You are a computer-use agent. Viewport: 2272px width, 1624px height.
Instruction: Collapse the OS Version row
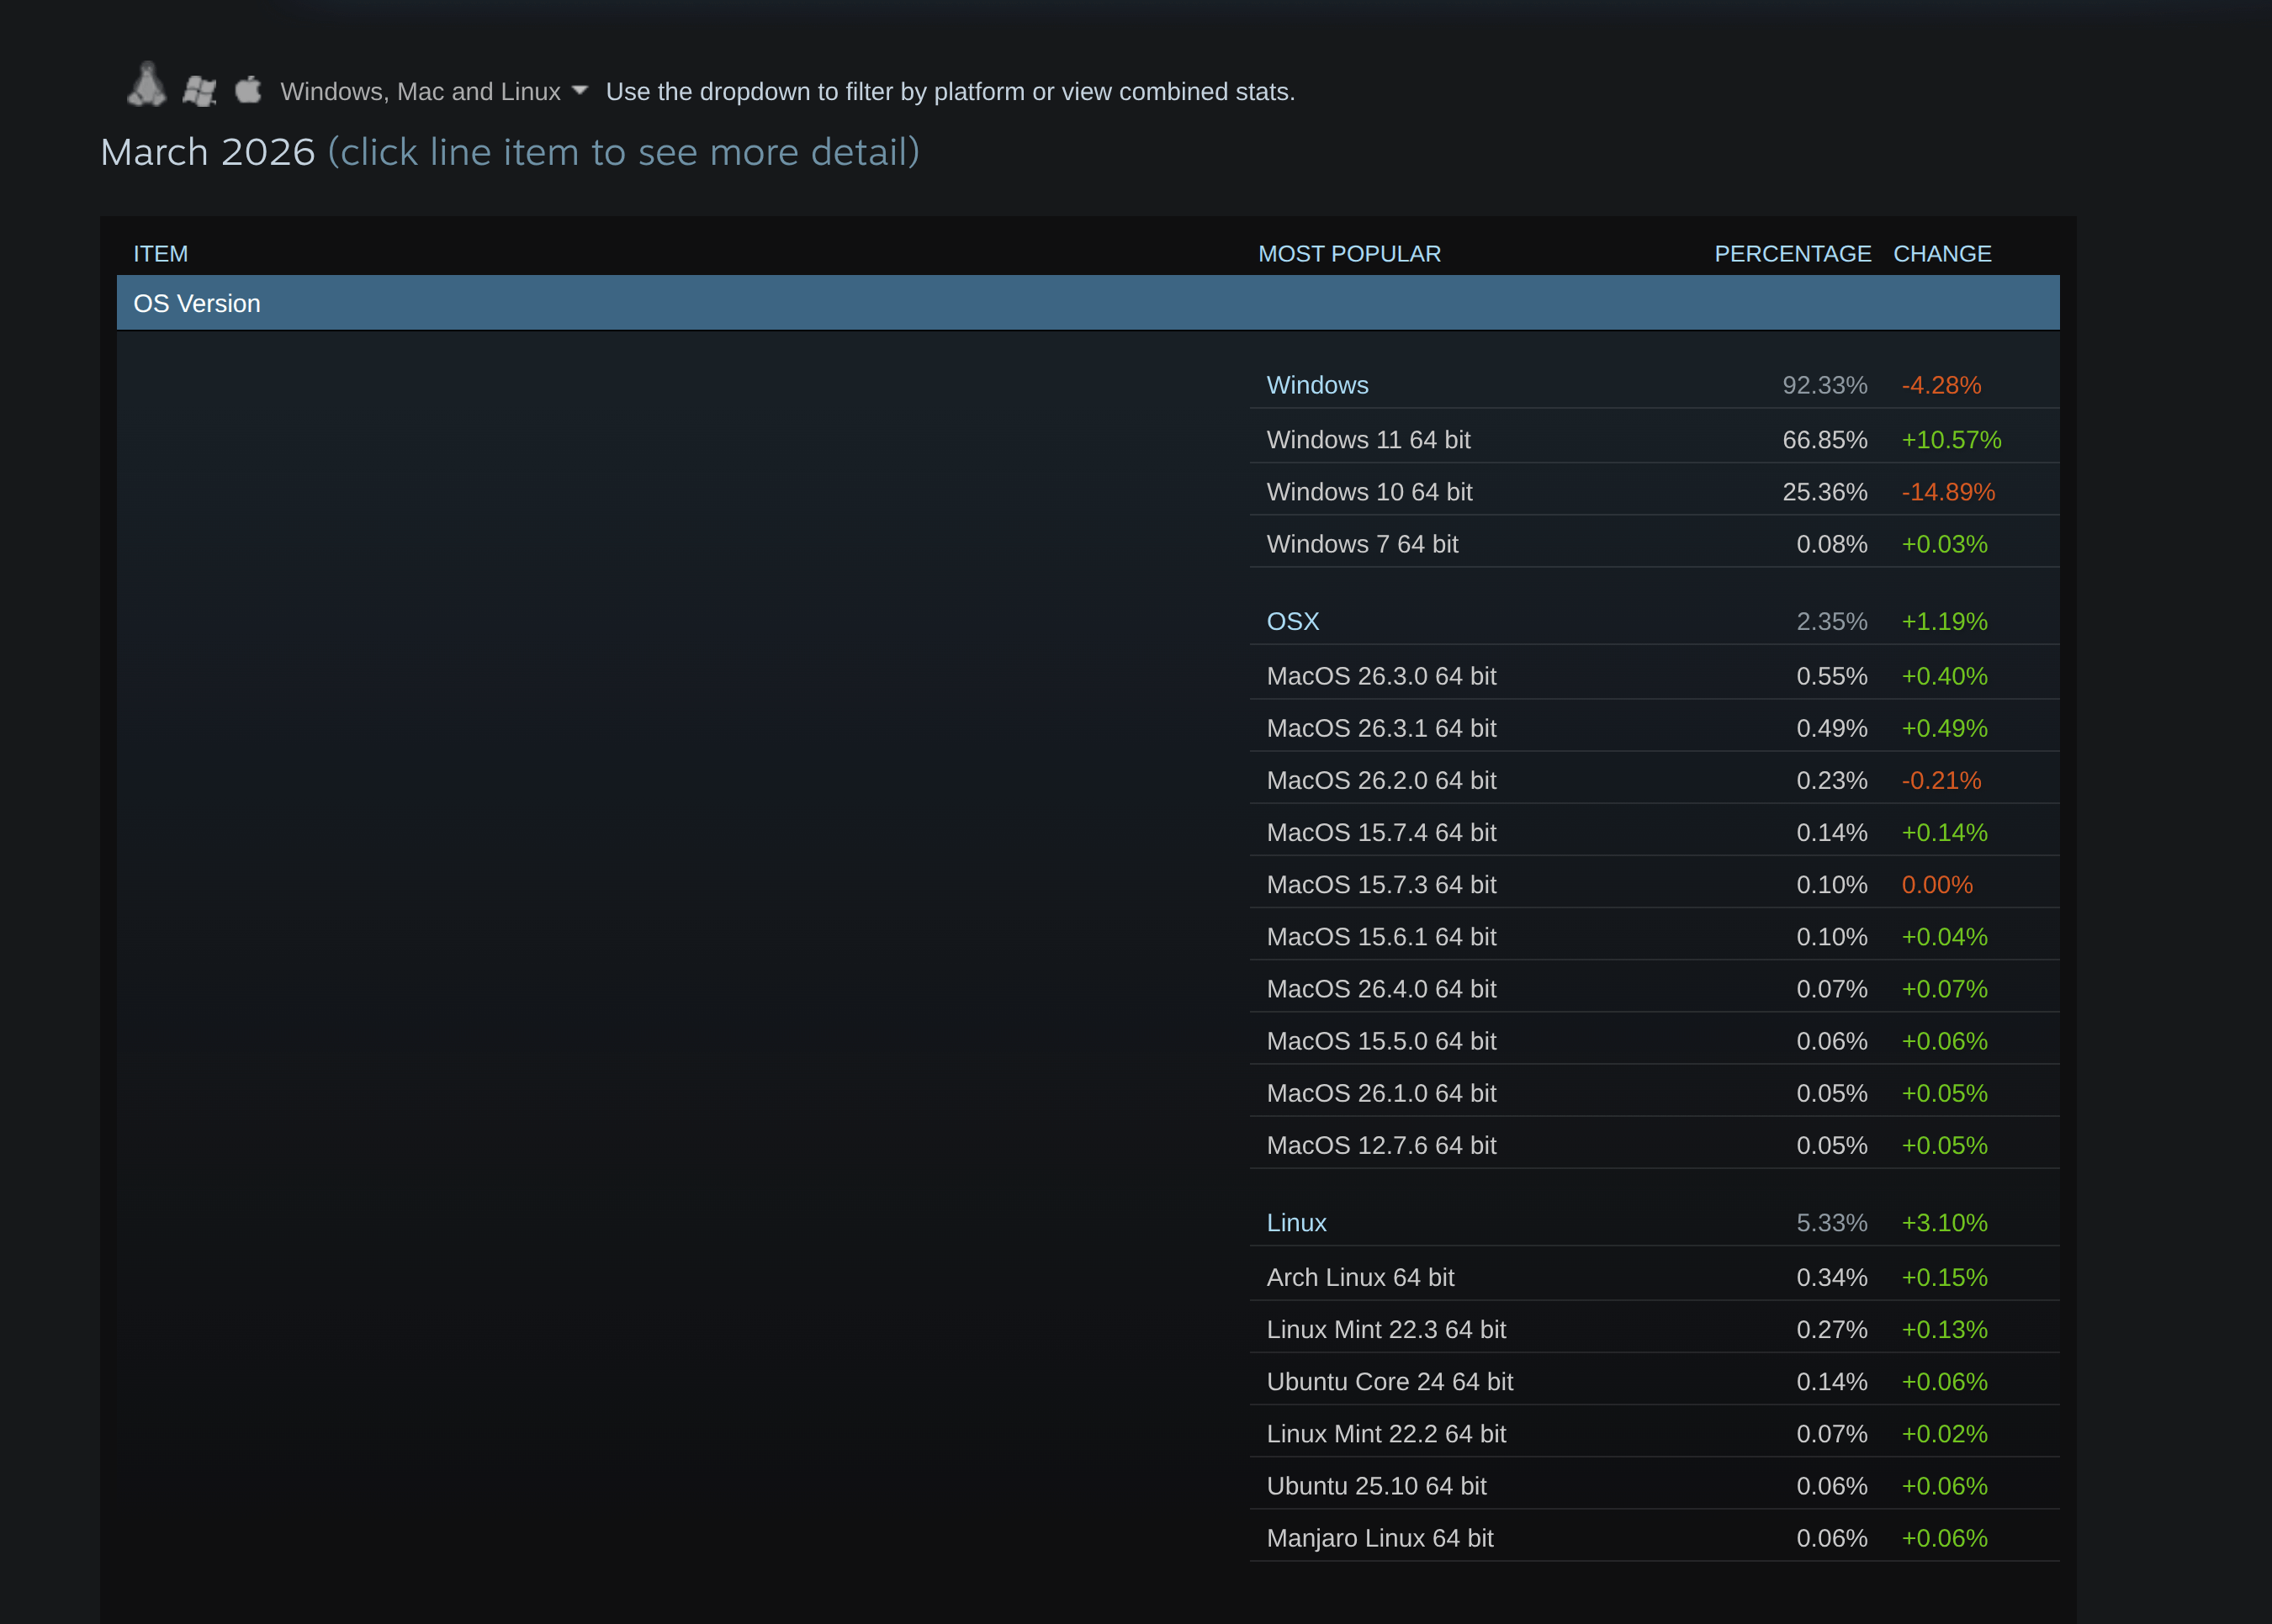coord(196,303)
